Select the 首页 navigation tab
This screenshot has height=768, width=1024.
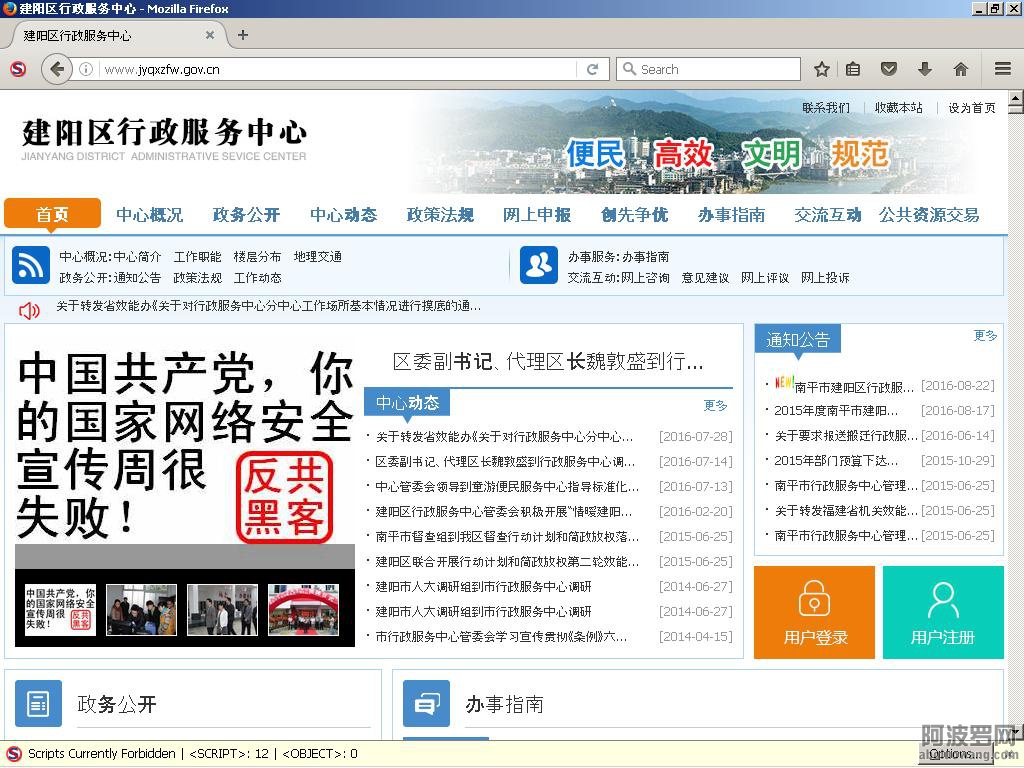click(52, 214)
